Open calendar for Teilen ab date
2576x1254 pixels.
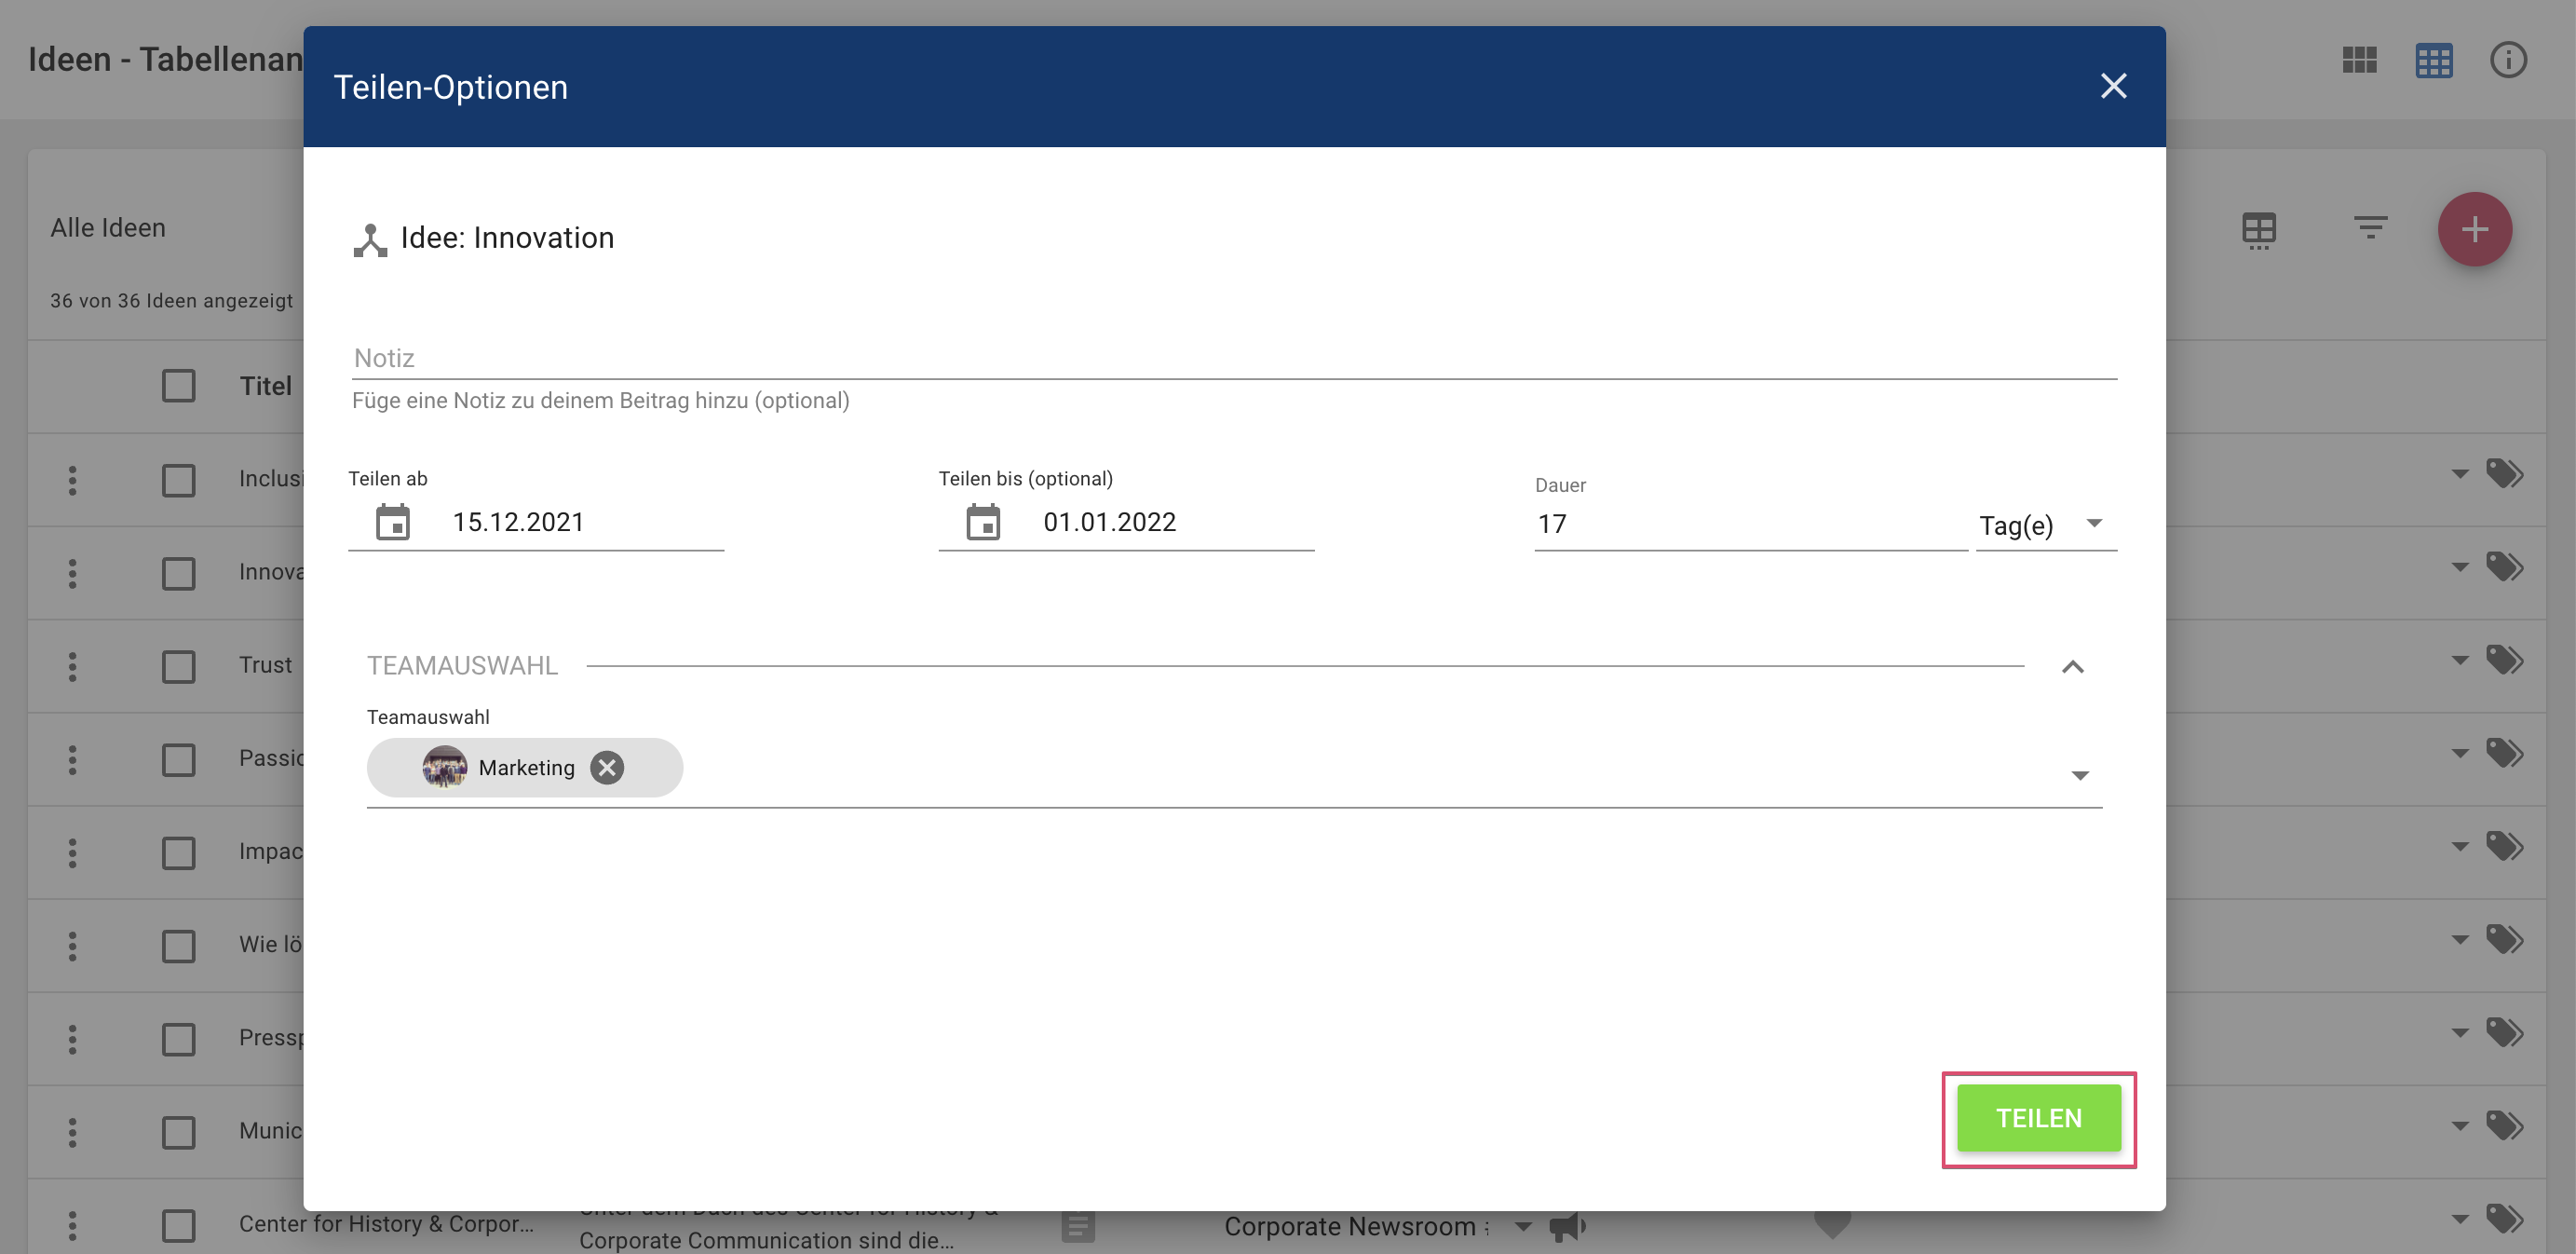click(393, 522)
